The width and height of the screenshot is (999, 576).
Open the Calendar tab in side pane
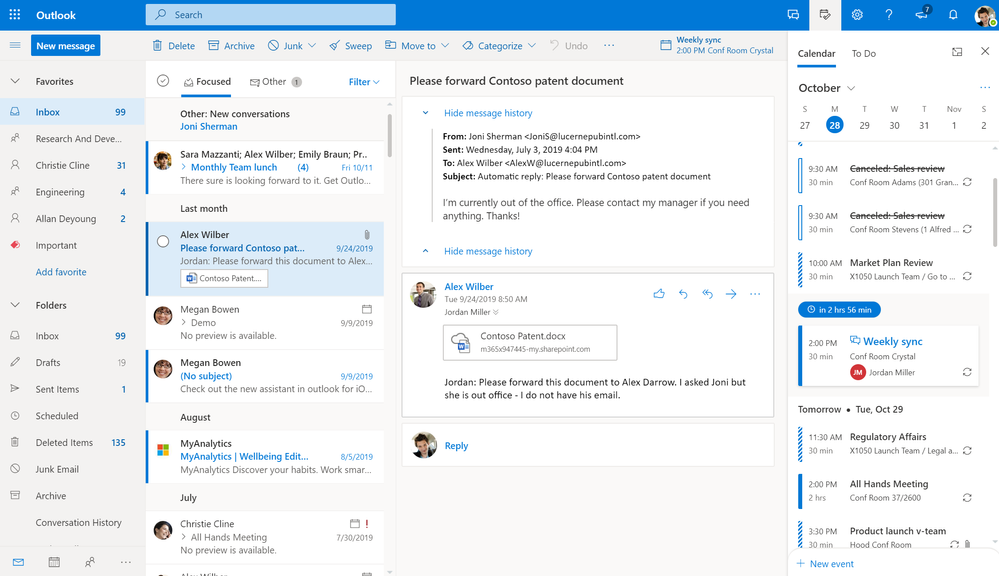pos(816,54)
